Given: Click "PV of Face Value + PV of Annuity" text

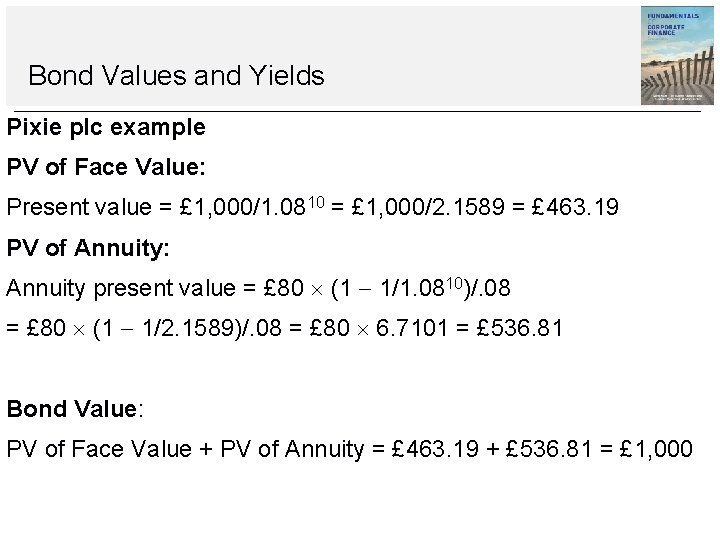Looking at the screenshot, I should coord(185,449).
